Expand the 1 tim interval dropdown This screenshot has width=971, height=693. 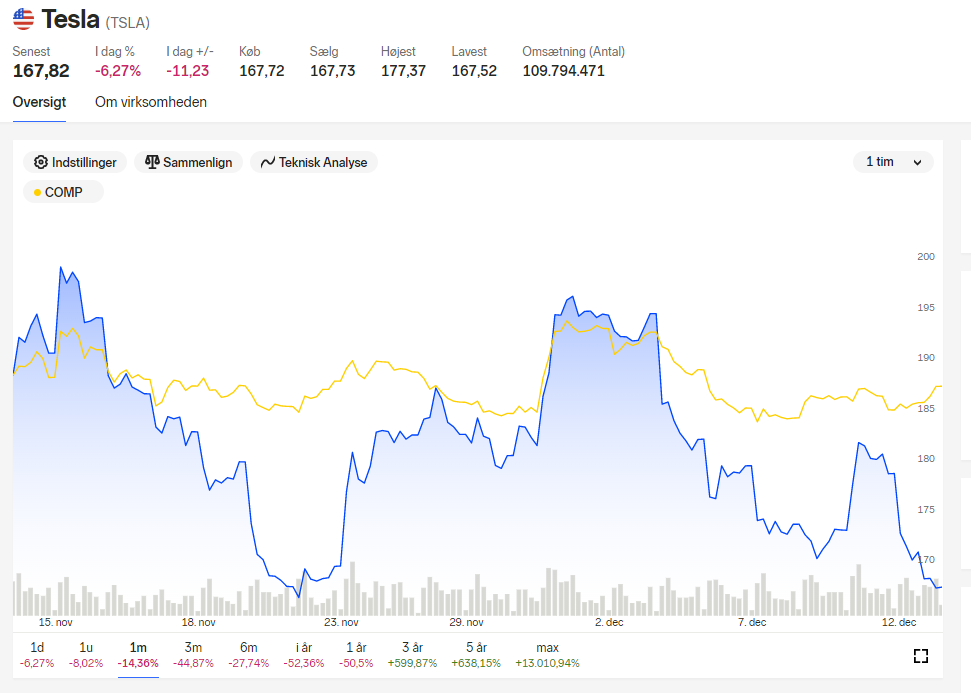click(x=893, y=162)
